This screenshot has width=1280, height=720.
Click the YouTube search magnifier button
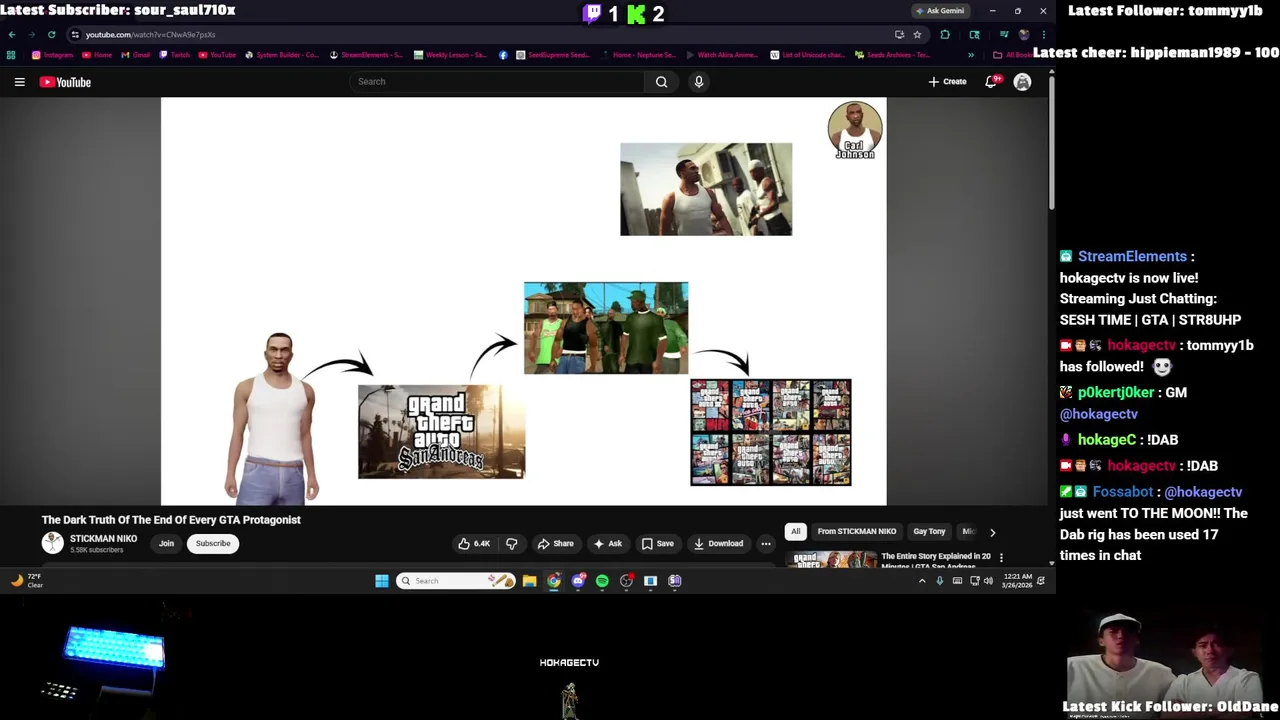point(661,82)
